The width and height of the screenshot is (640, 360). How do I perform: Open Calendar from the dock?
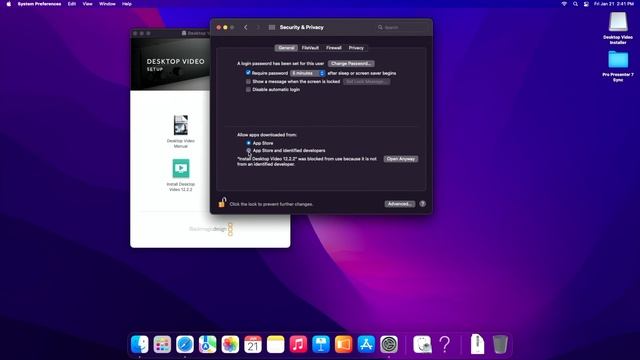point(253,344)
